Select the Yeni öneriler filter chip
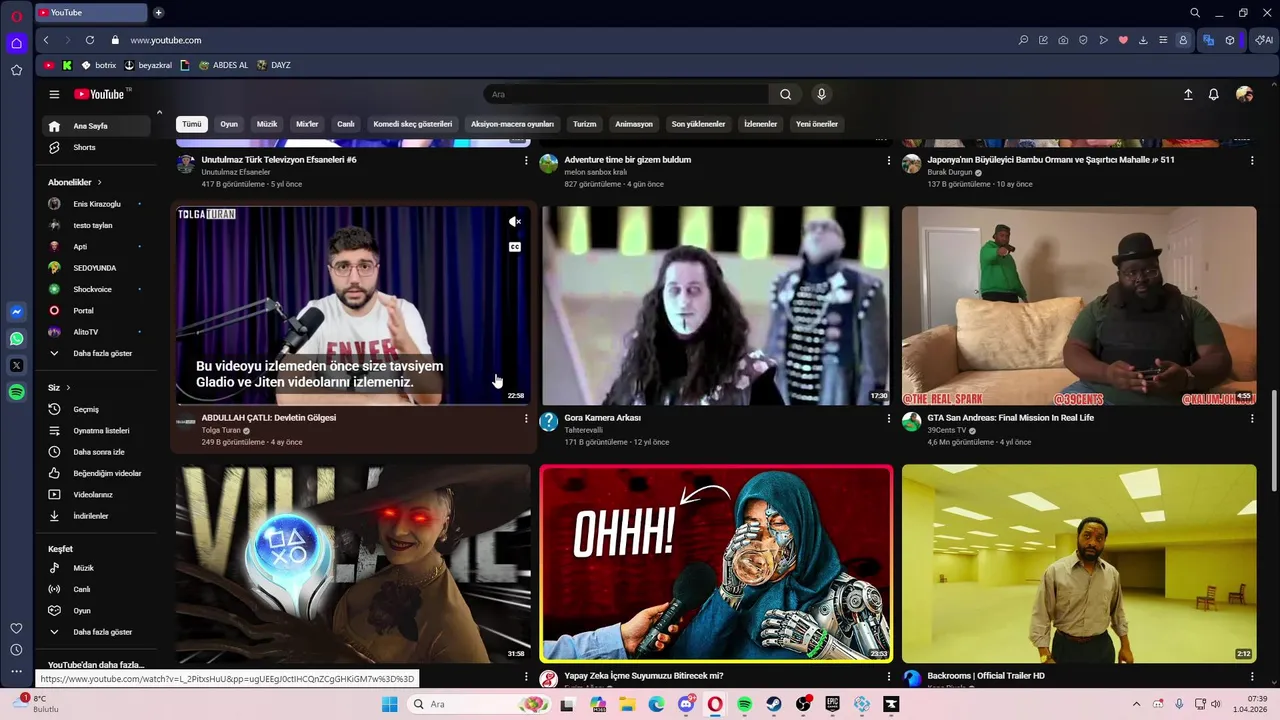The width and height of the screenshot is (1280, 720). tap(817, 124)
